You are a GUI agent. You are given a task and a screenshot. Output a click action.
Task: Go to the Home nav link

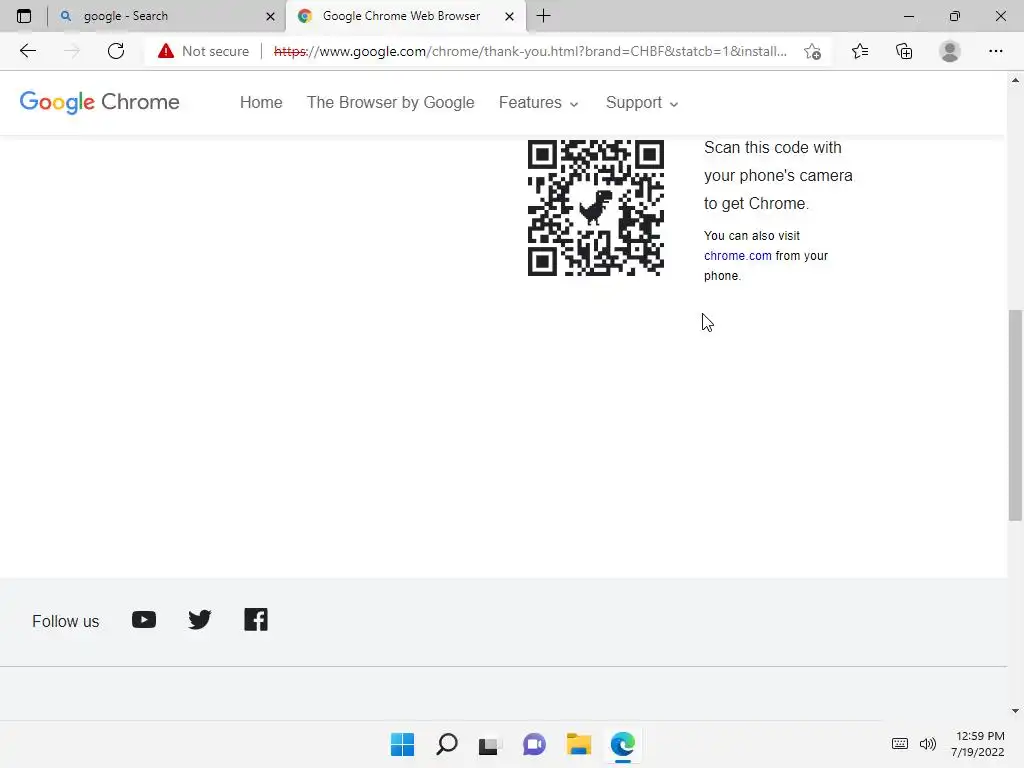[261, 103]
